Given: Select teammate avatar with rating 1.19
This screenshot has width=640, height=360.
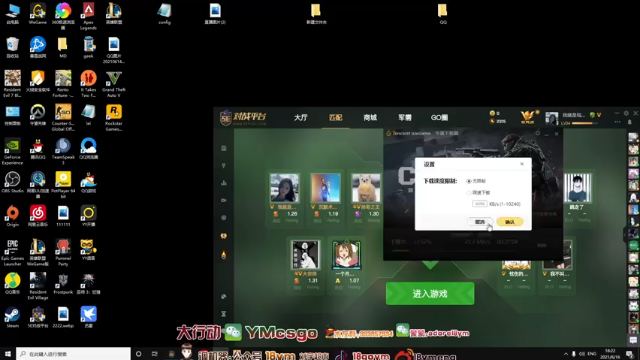Looking at the screenshot, I should coord(325,188).
